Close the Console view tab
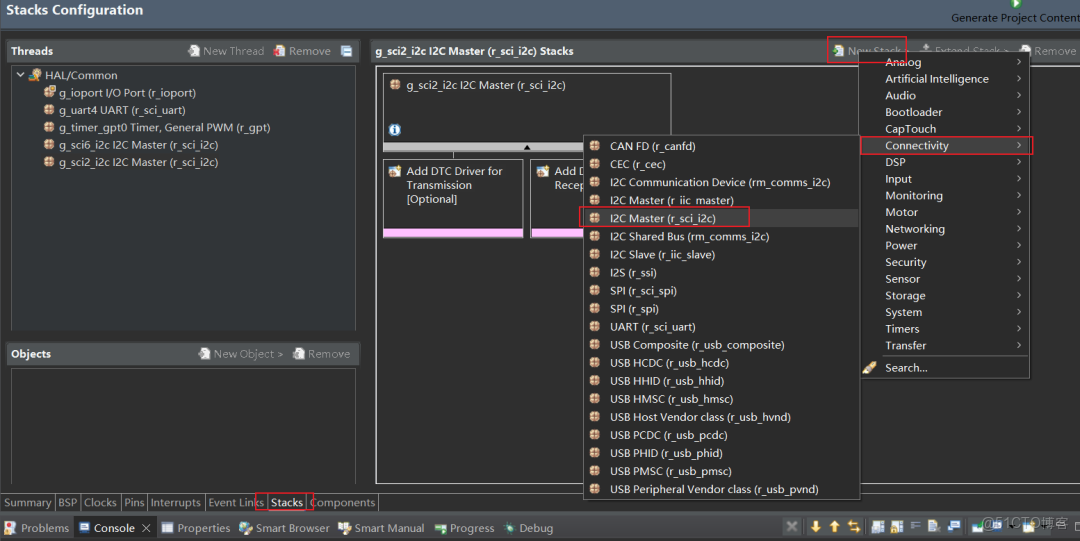The width and height of the screenshot is (1080, 541). [x=146, y=528]
